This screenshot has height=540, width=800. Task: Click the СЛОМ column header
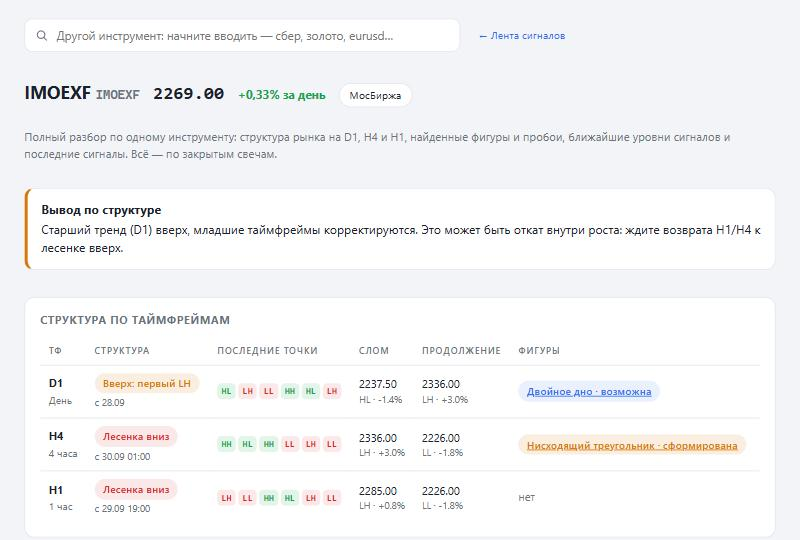[x=374, y=351]
